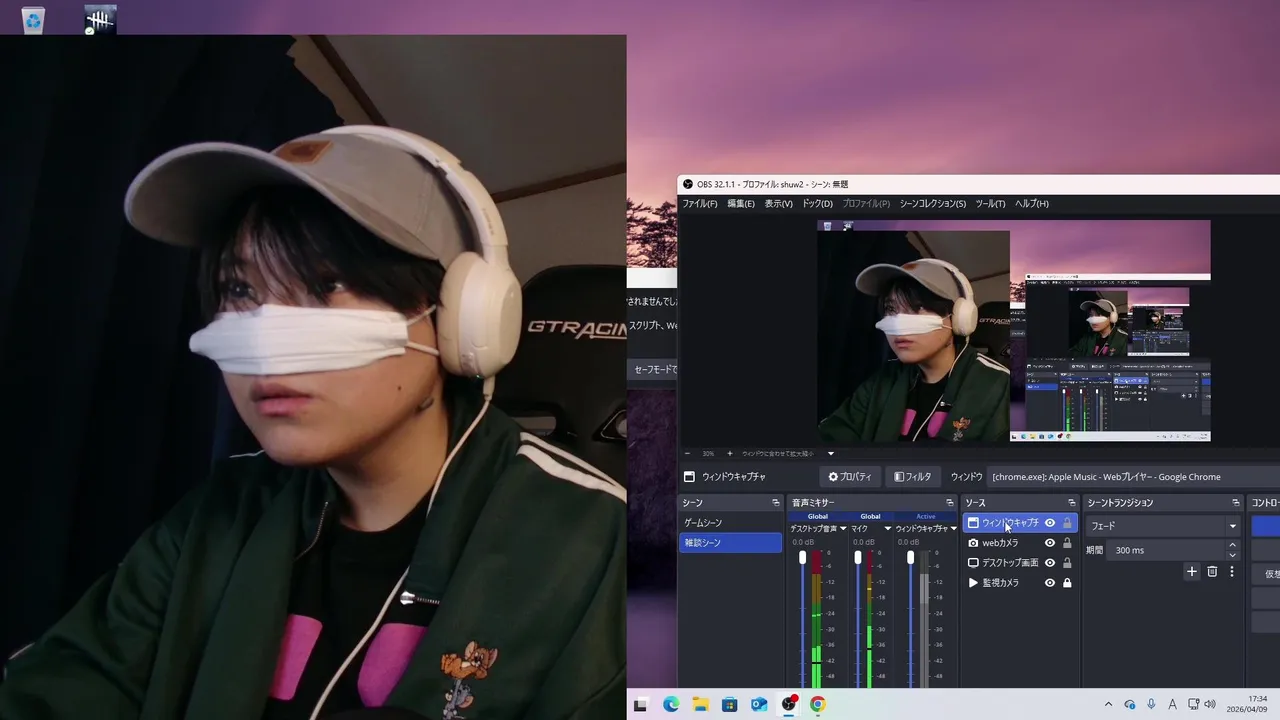Image resolution: width=1280 pixels, height=720 pixels.
Task: Click the preview zoom out minus button
Action: point(687,454)
